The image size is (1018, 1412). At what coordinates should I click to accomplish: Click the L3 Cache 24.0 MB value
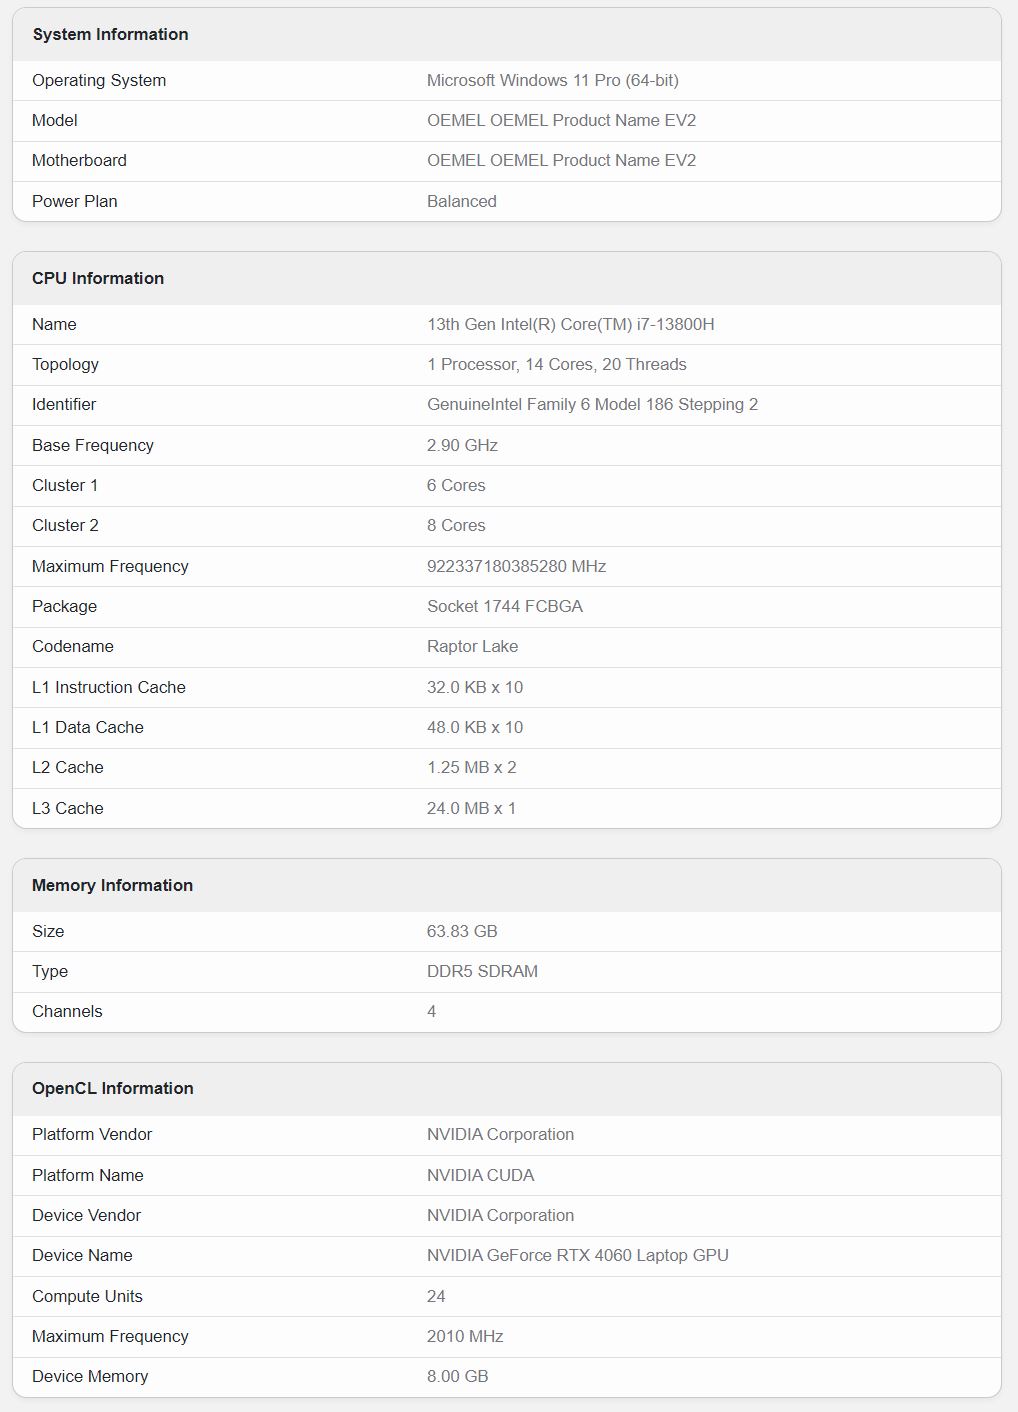(x=471, y=808)
